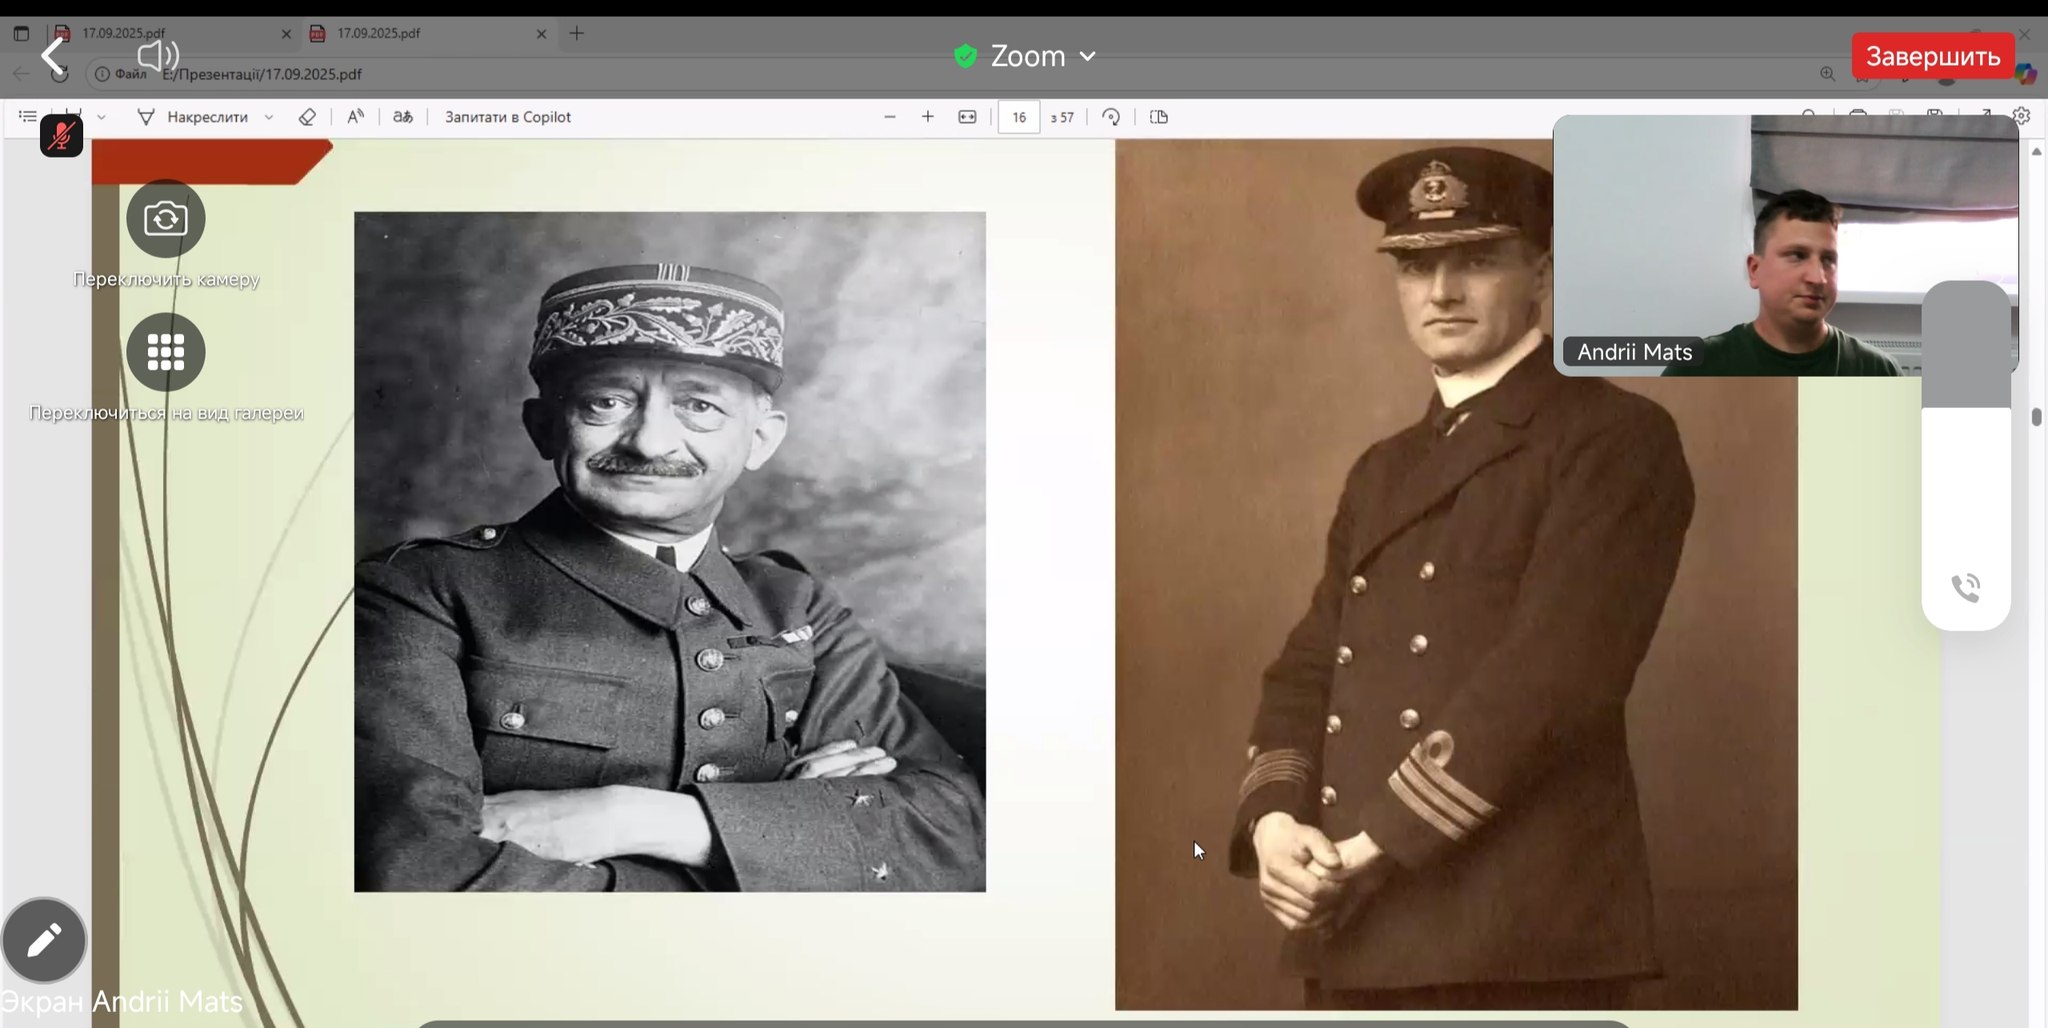Expand the Zoom meeting info dropdown
Viewport: 2048px width, 1028px height.
[1087, 56]
